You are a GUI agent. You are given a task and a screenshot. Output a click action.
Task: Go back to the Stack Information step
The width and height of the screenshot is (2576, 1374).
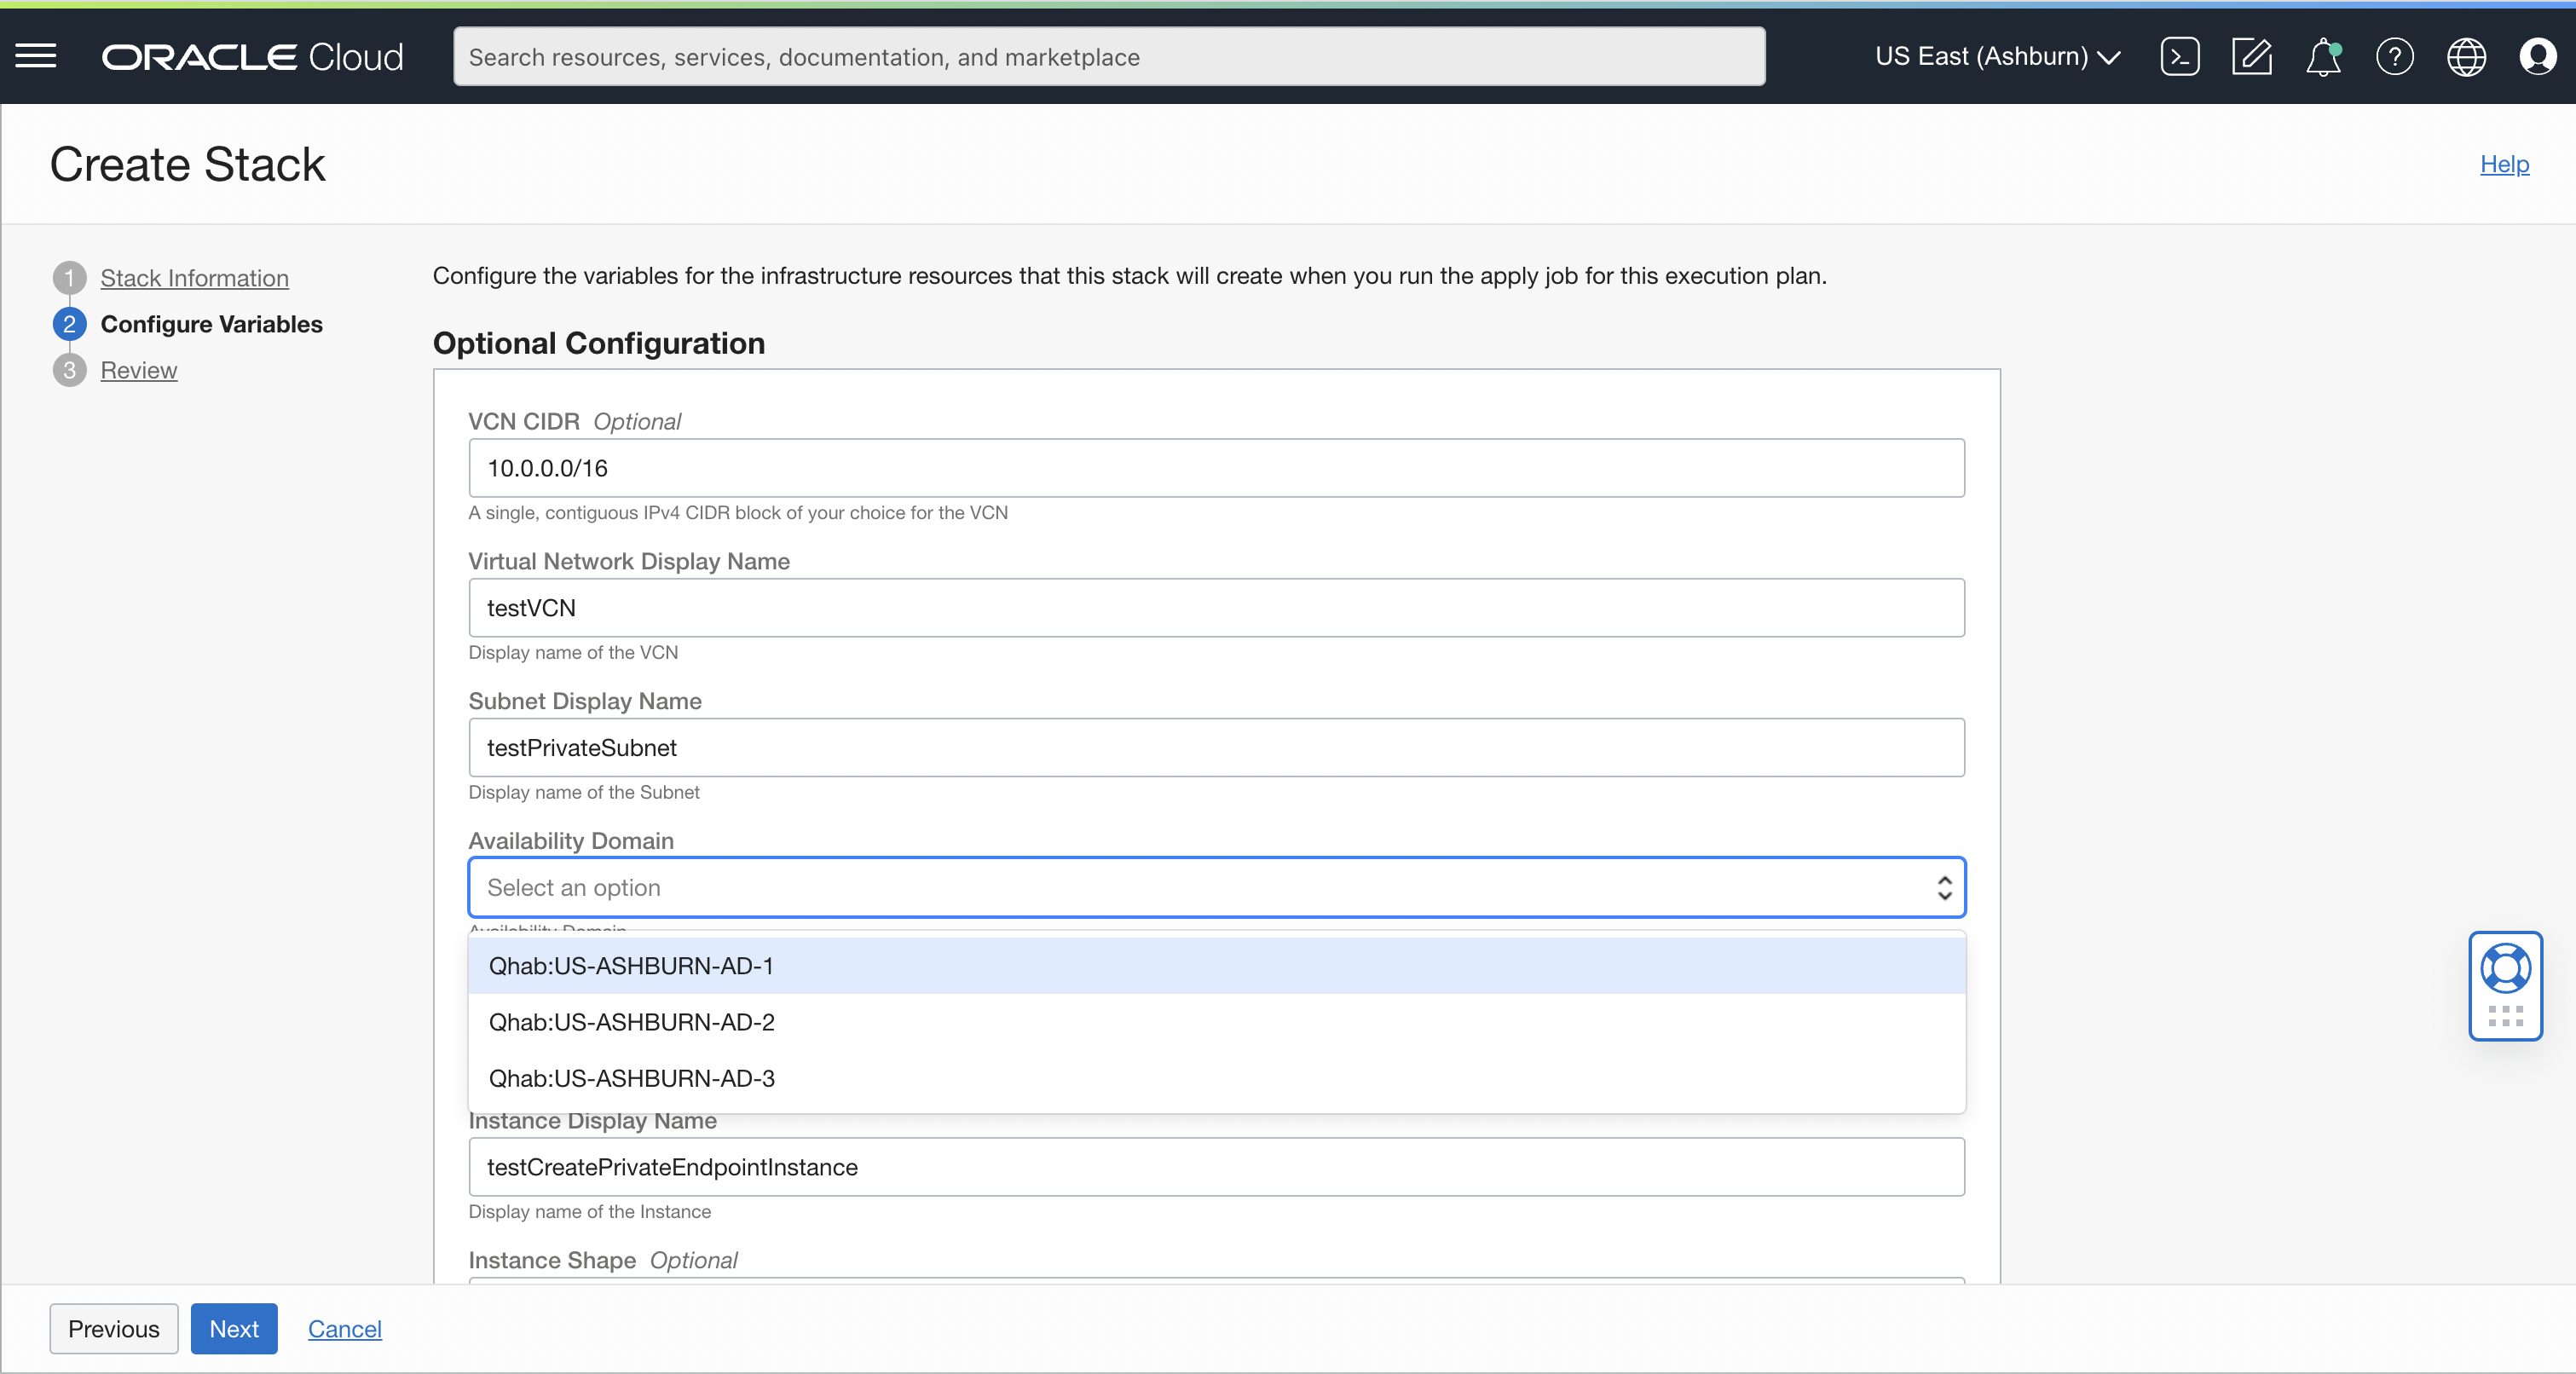tap(193, 278)
